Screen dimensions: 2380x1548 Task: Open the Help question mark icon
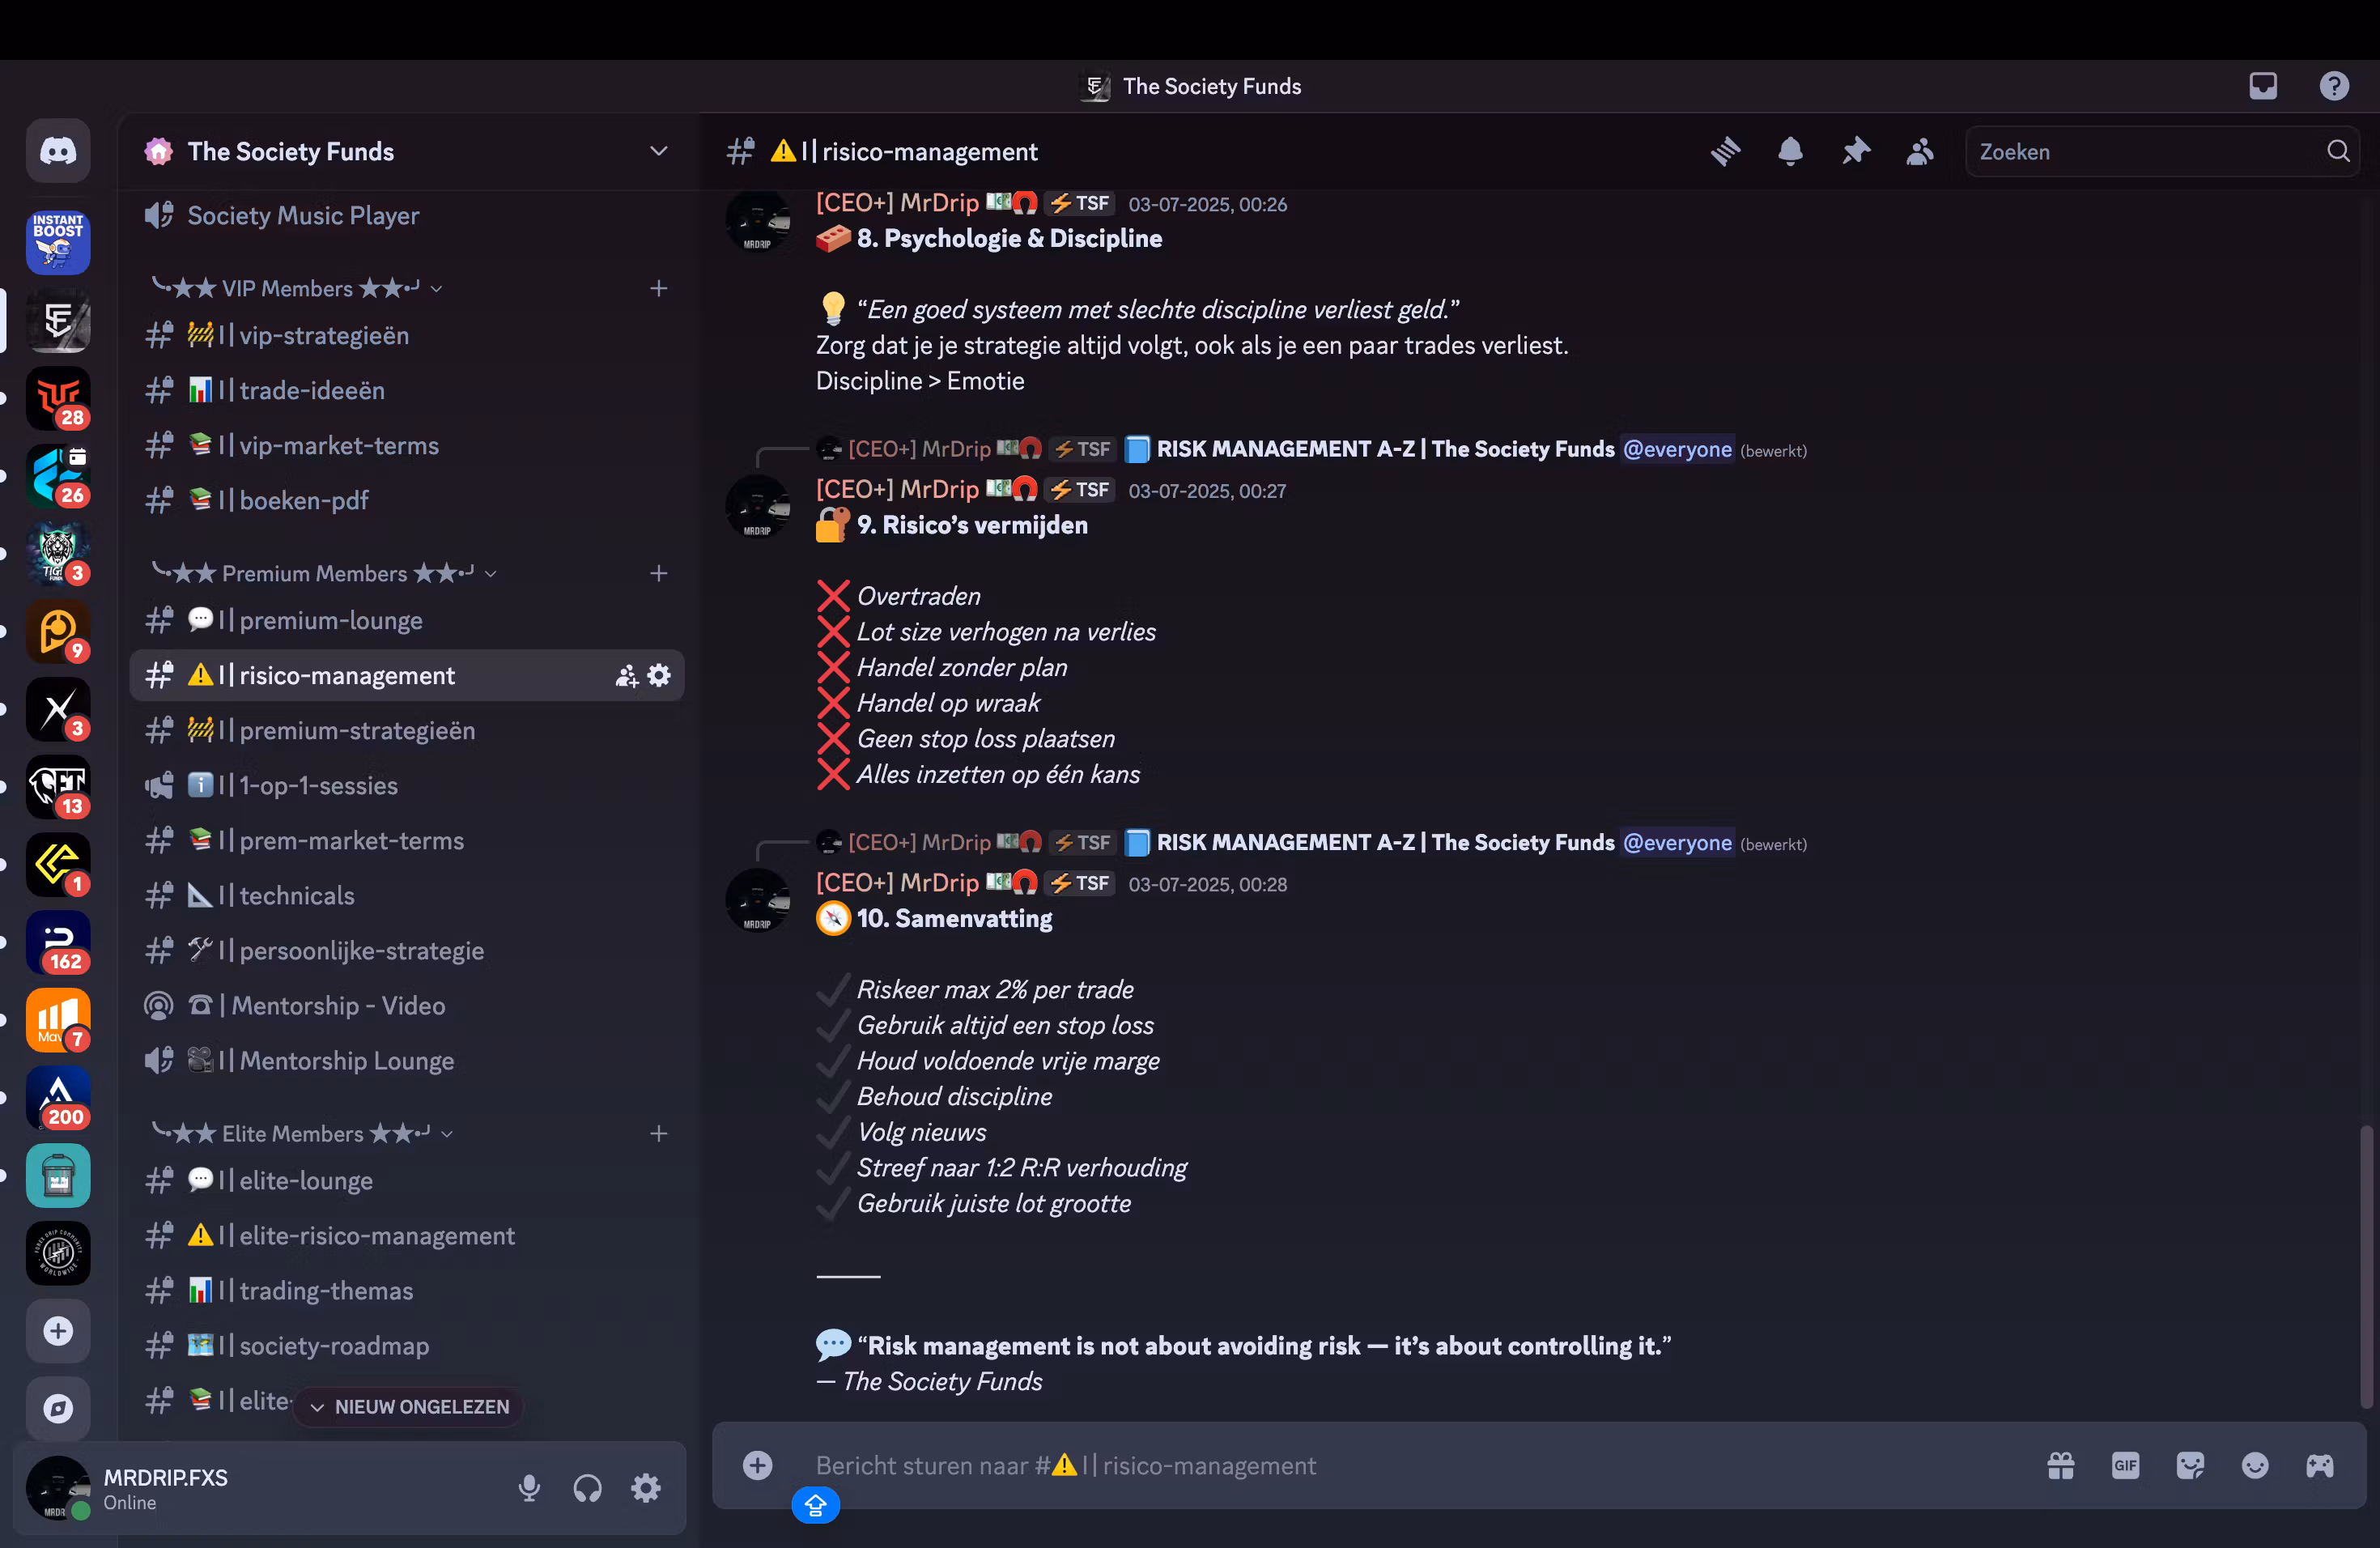pyautogui.click(x=2334, y=86)
